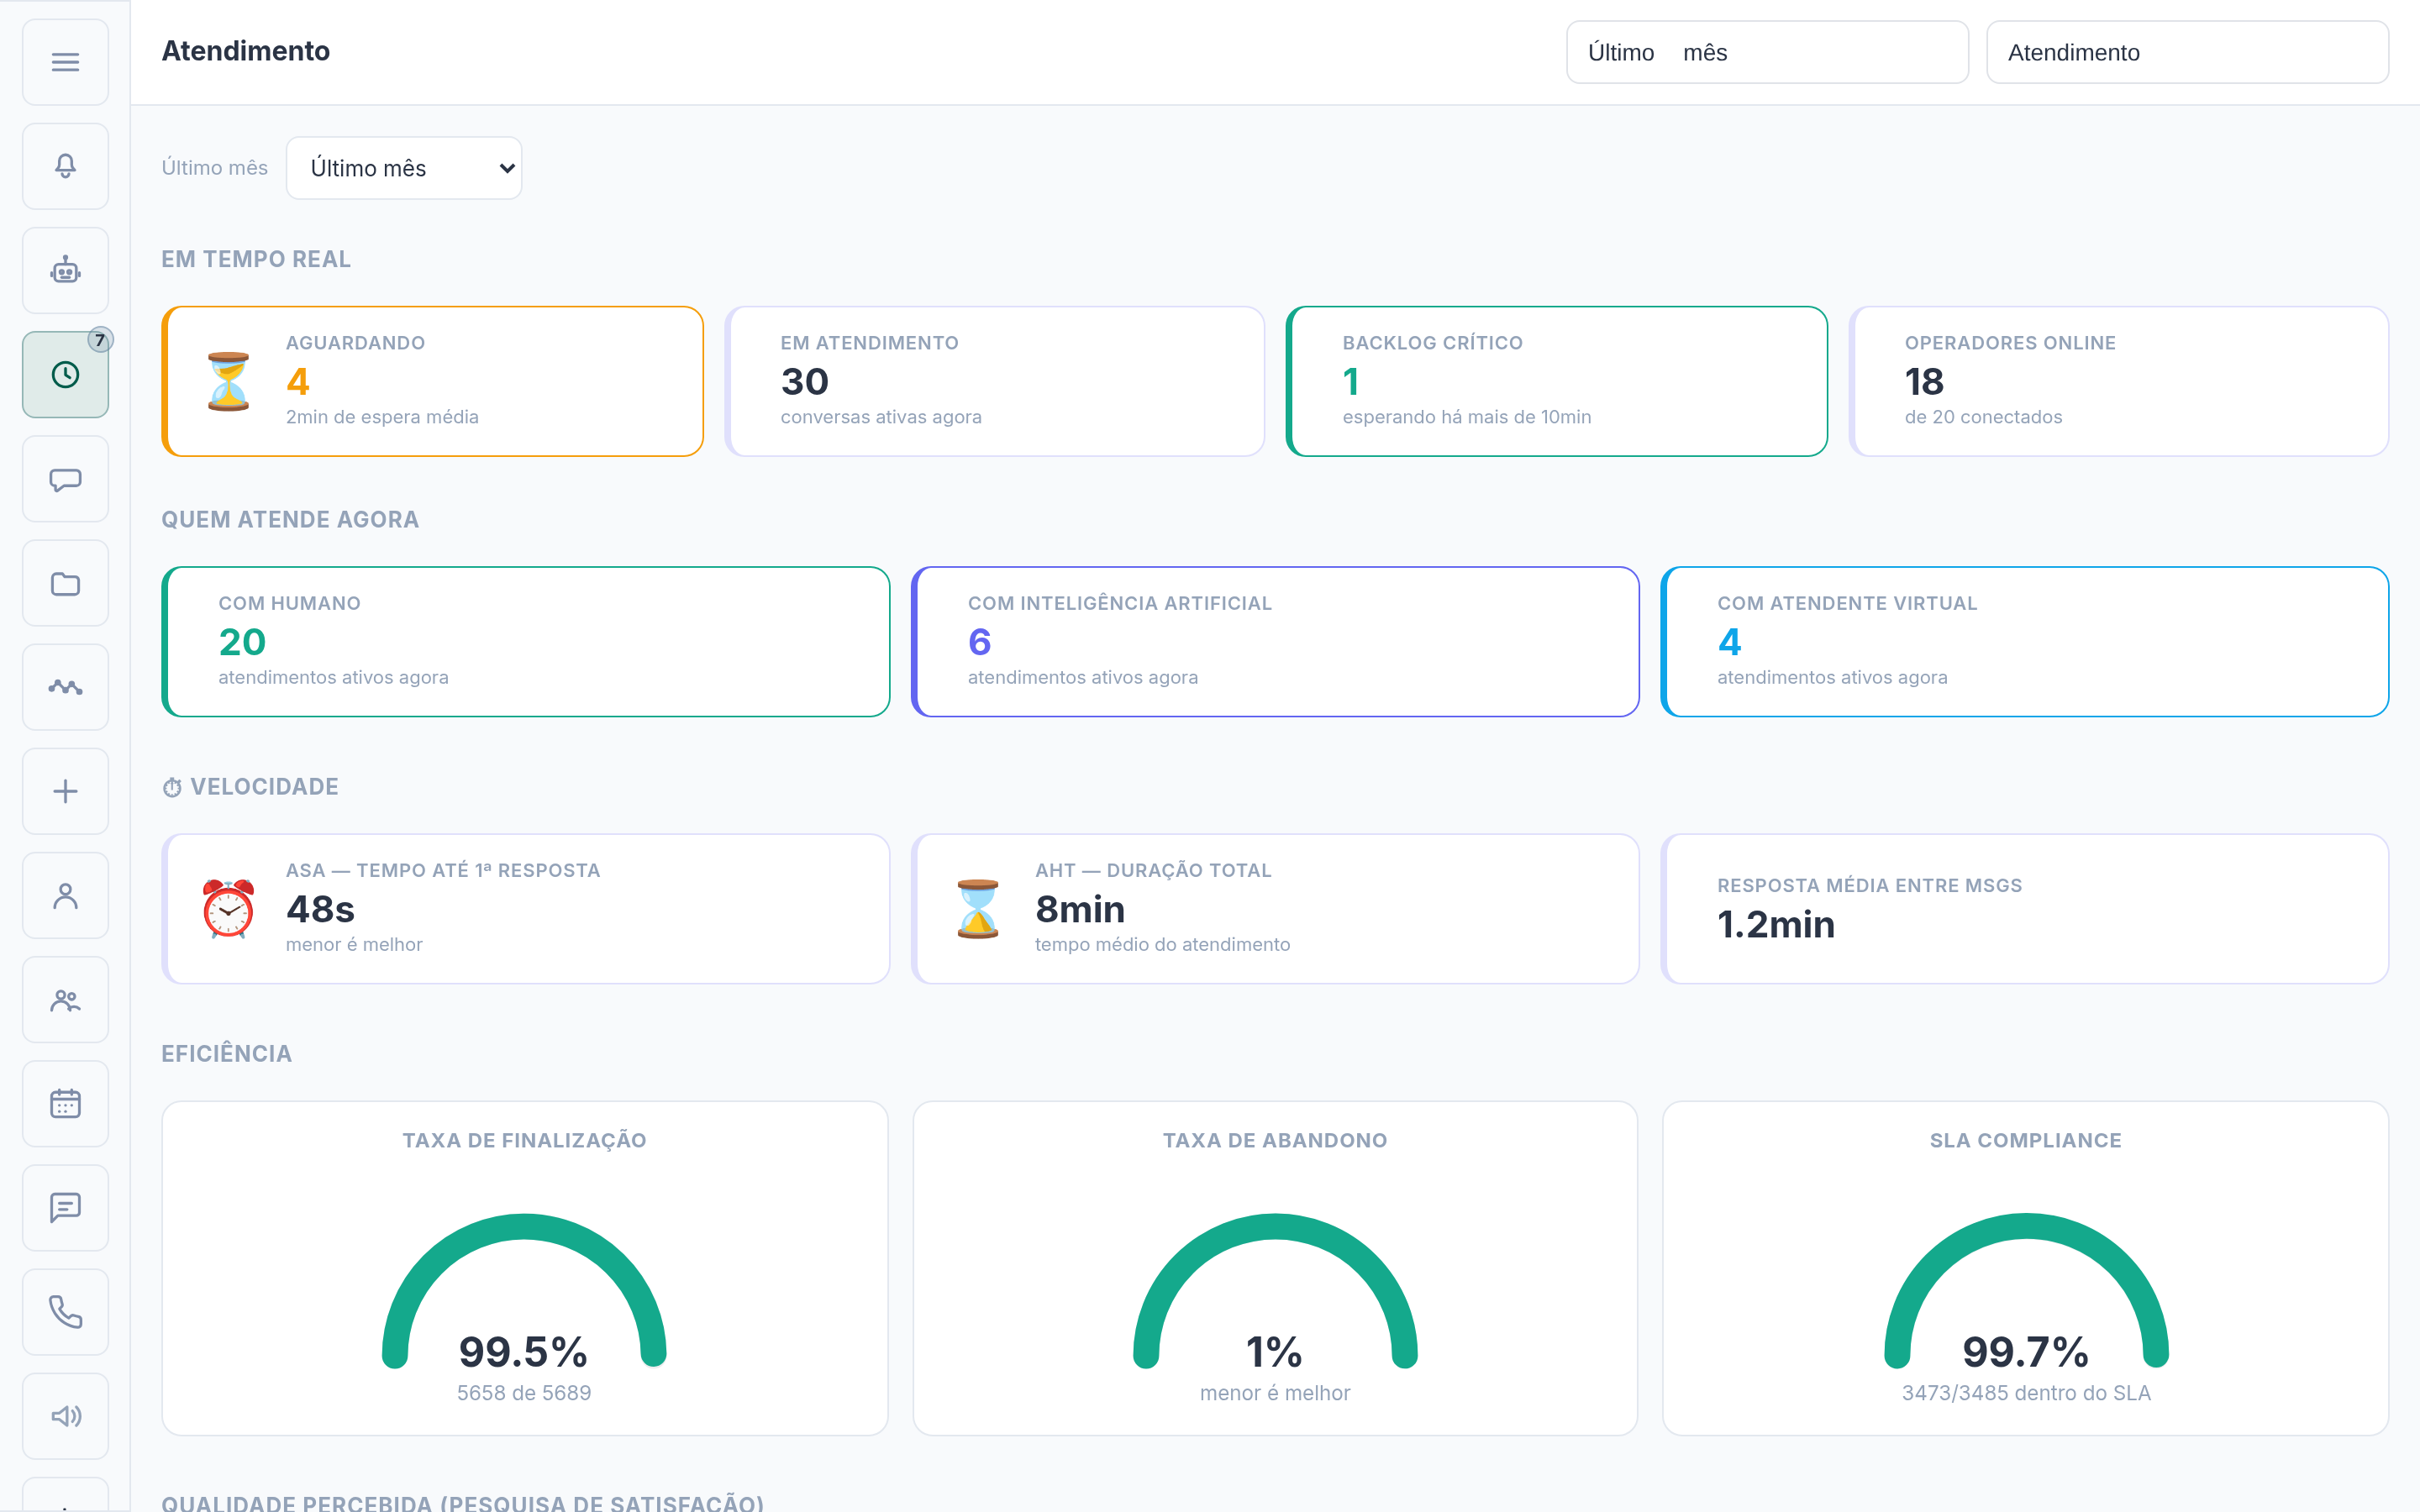Image resolution: width=2420 pixels, height=1512 pixels.
Task: Expand the Último mês period dropdown
Action: point(404,168)
